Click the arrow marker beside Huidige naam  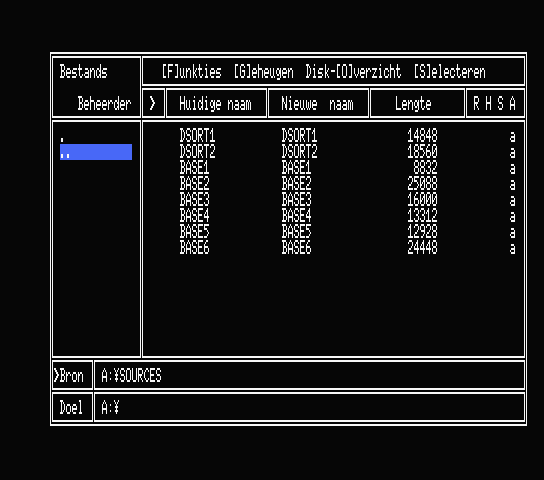(153, 103)
